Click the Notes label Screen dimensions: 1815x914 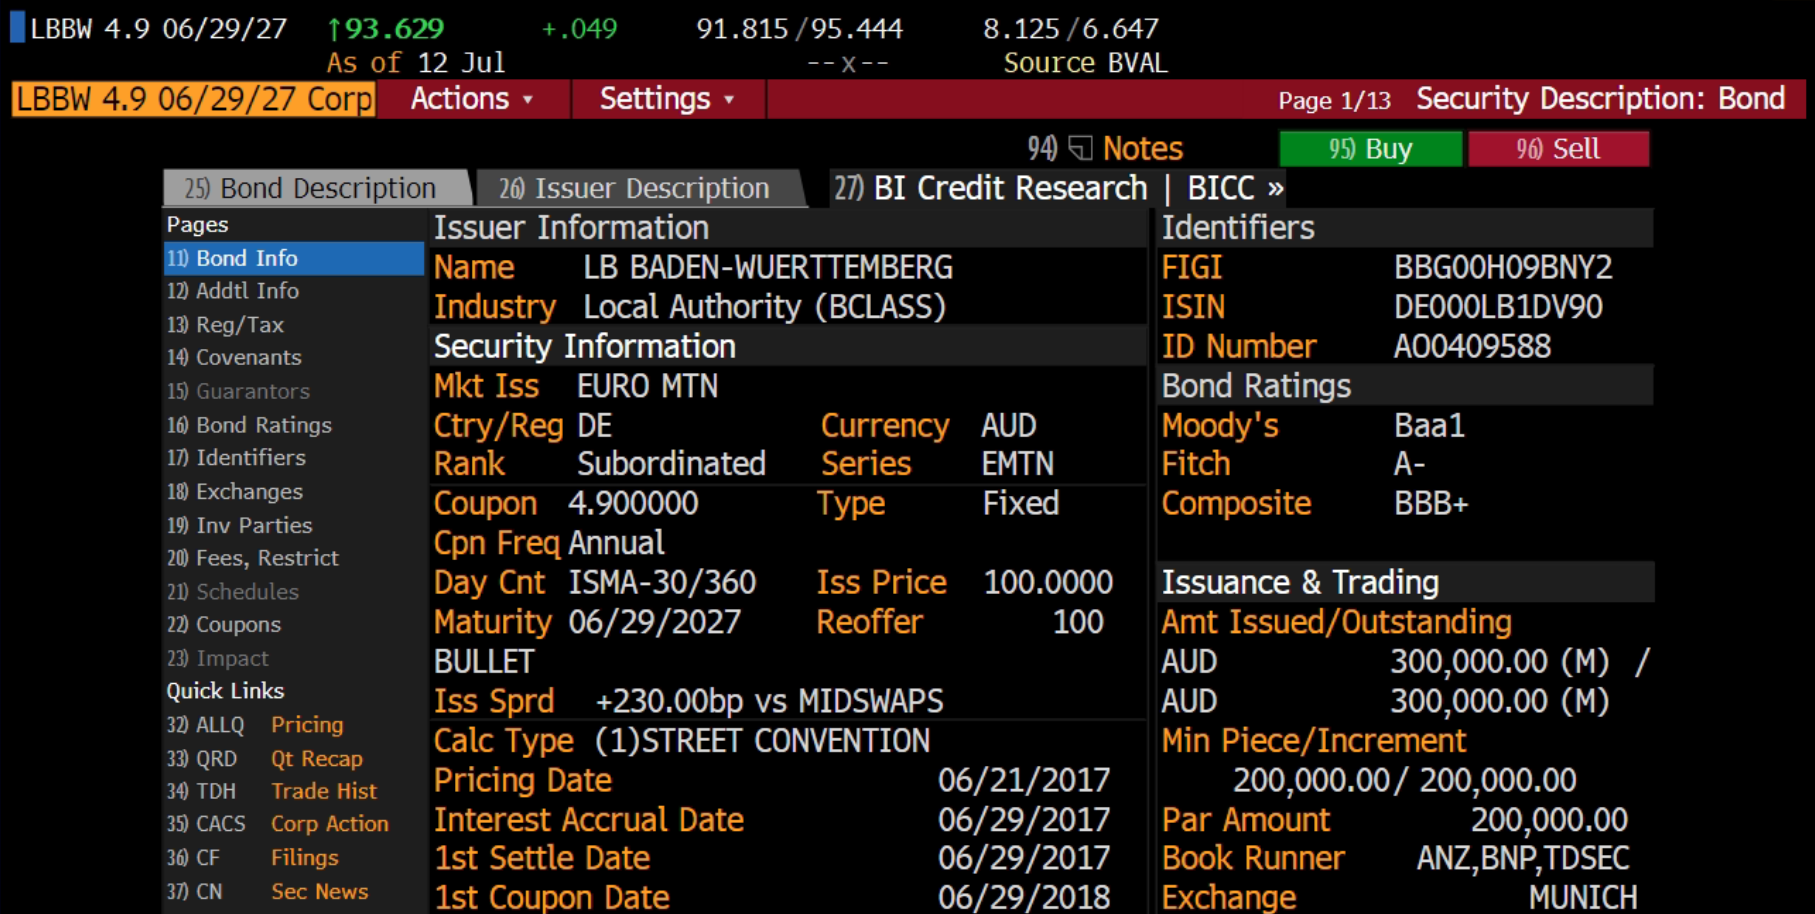click(x=1143, y=149)
